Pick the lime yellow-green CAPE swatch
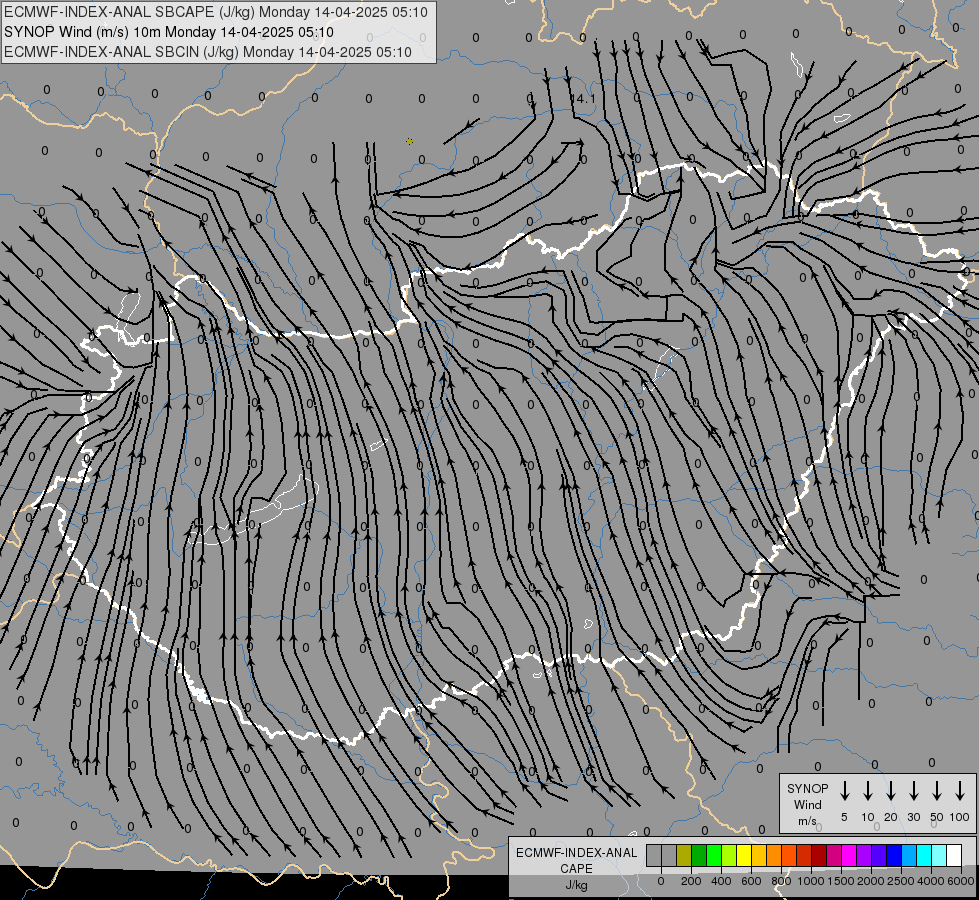The image size is (979, 900). [729, 855]
